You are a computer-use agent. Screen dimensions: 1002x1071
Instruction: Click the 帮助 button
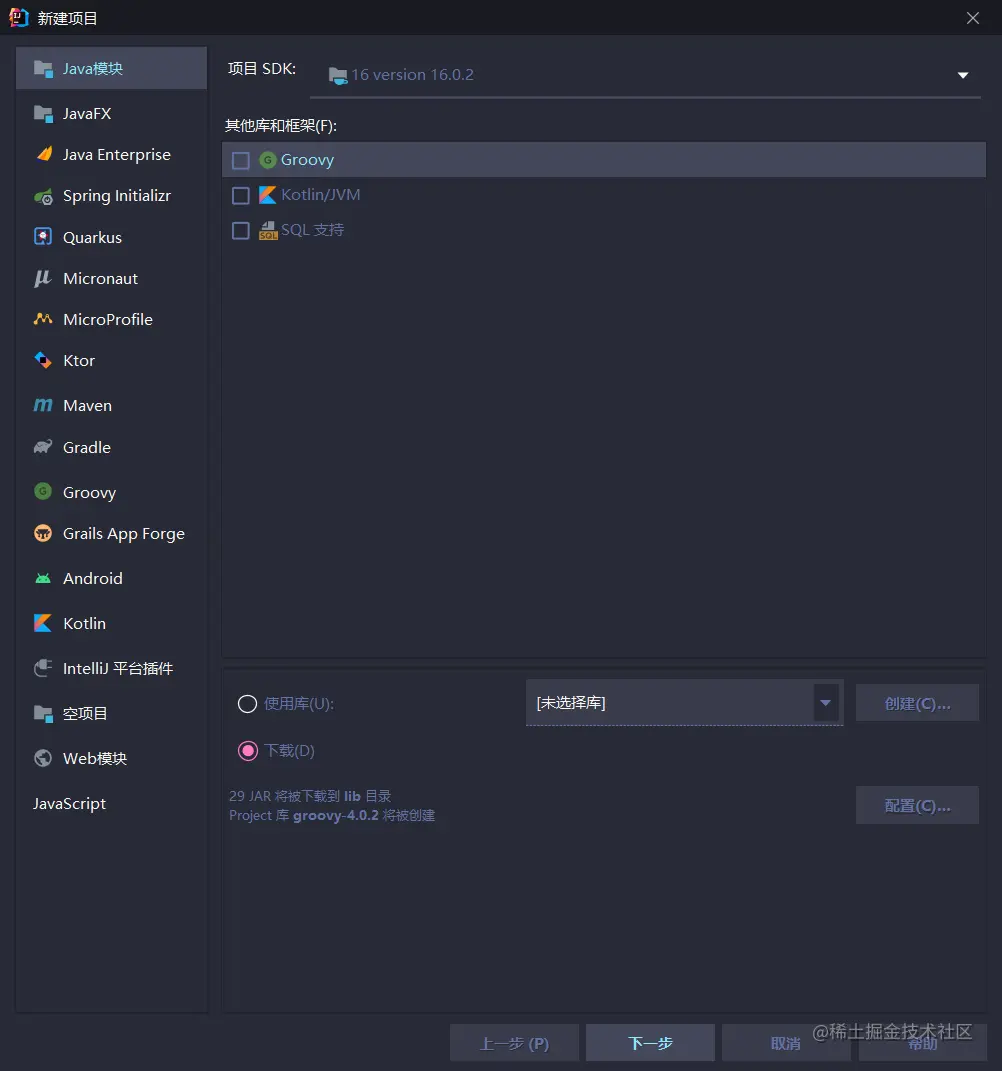(922, 1042)
